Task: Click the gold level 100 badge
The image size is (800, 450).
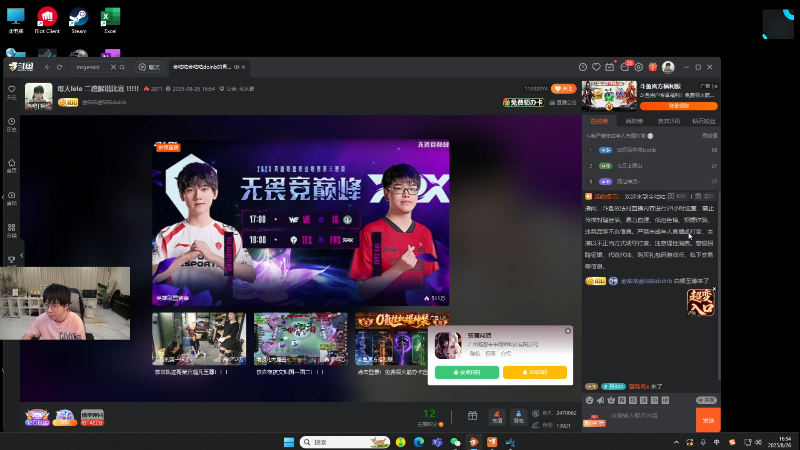Action: pyautogui.click(x=68, y=103)
